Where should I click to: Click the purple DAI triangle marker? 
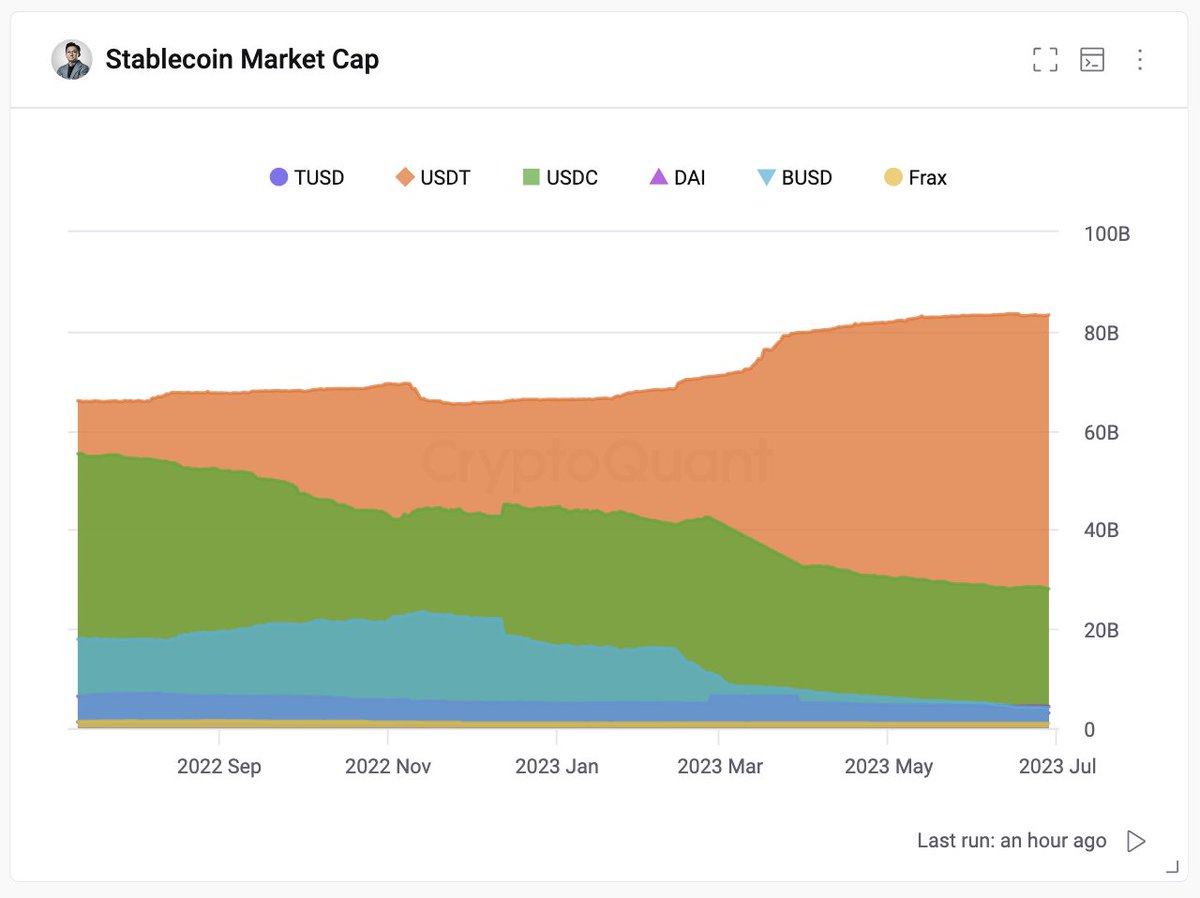pos(658,178)
